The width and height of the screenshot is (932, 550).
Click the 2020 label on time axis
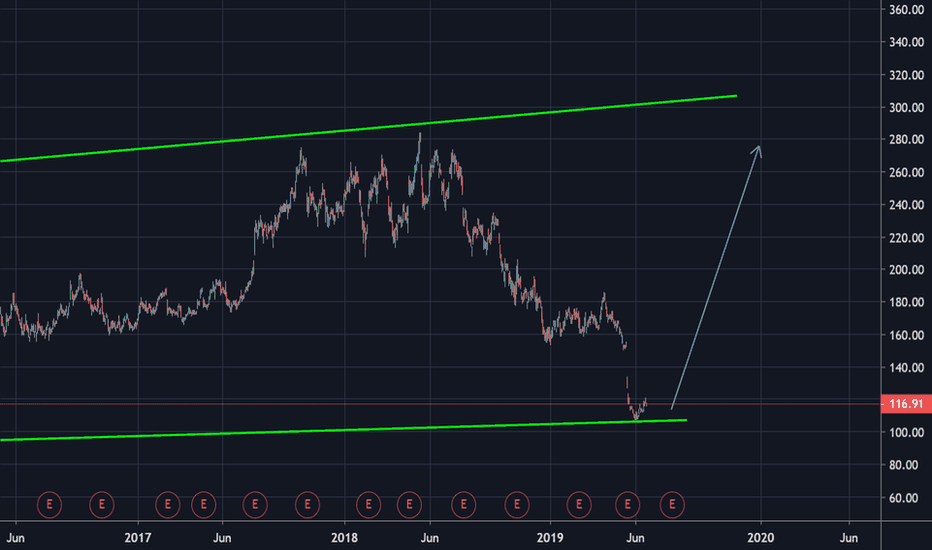[761, 538]
